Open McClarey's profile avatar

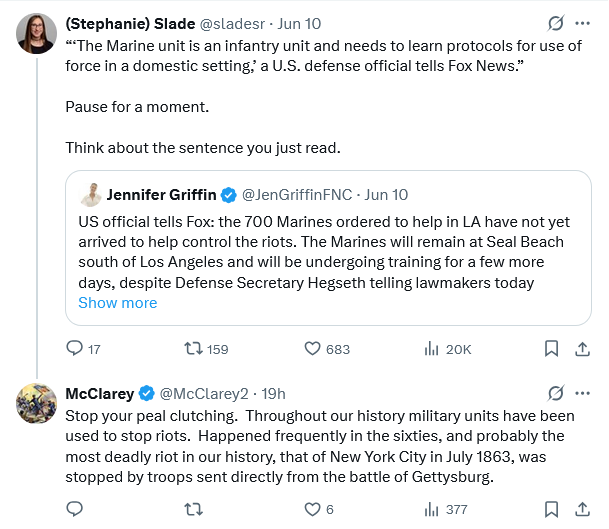(x=37, y=402)
